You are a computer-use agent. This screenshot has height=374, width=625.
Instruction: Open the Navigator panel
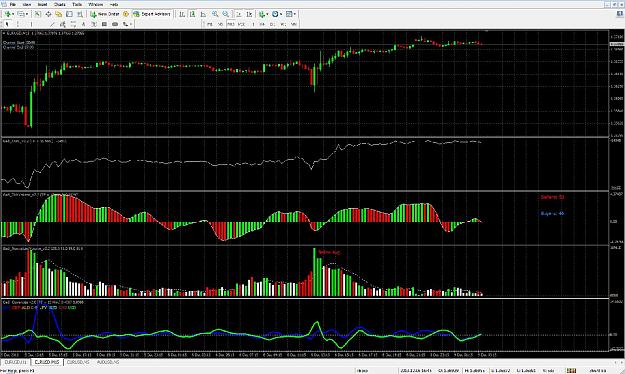[59, 14]
